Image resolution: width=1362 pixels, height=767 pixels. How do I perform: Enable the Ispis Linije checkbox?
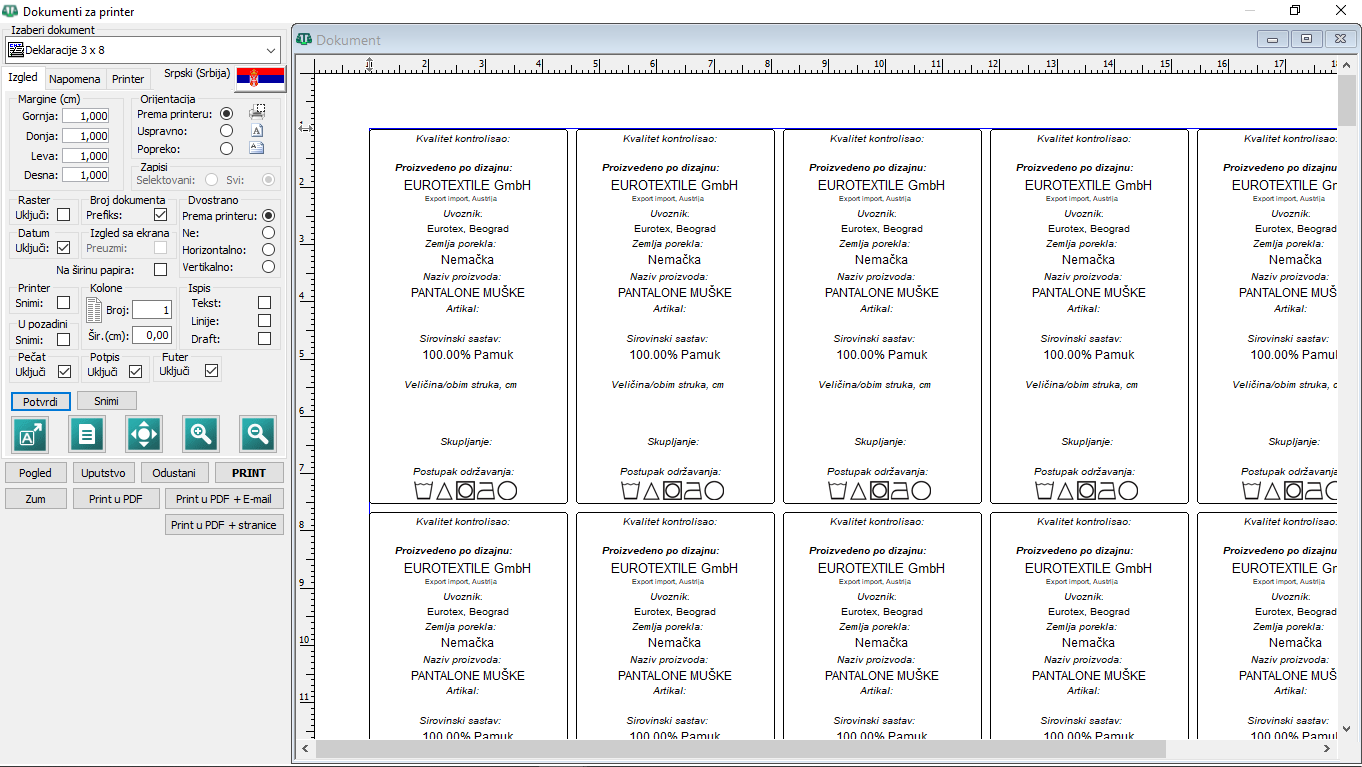[264, 321]
